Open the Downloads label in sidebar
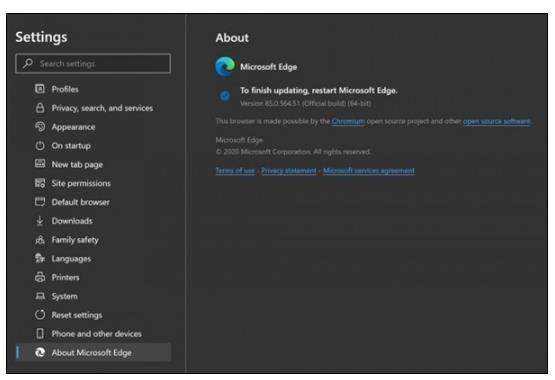The height and width of the screenshot is (380, 555). 72,221
